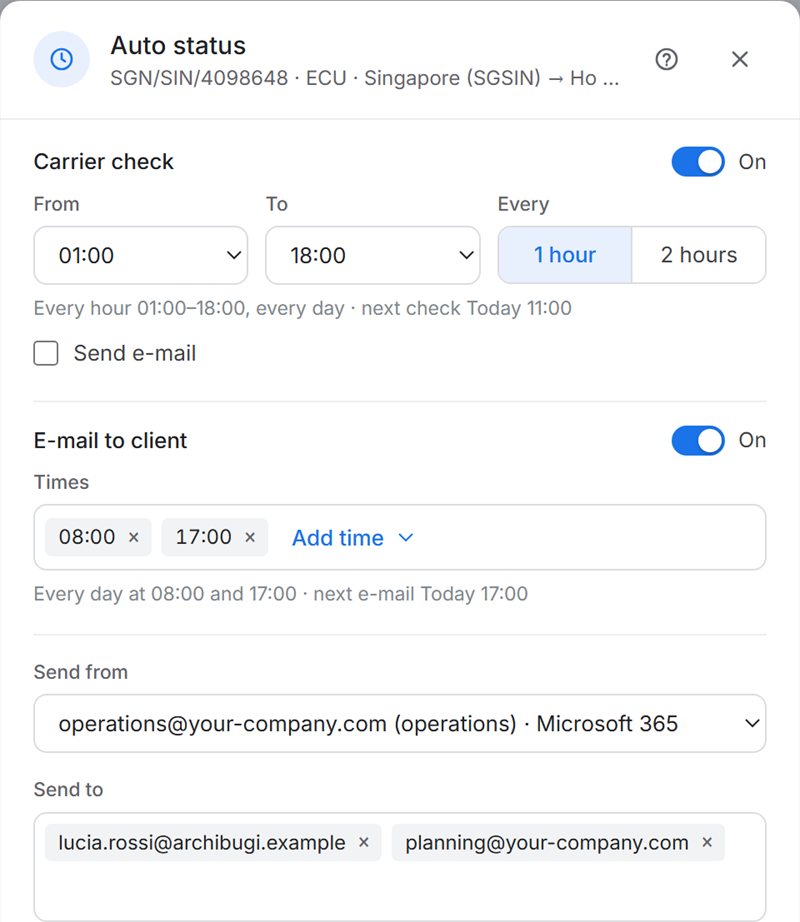Image resolution: width=800 pixels, height=922 pixels.
Task: Click the 'next check Today 11:00' summary text
Action: (467, 308)
